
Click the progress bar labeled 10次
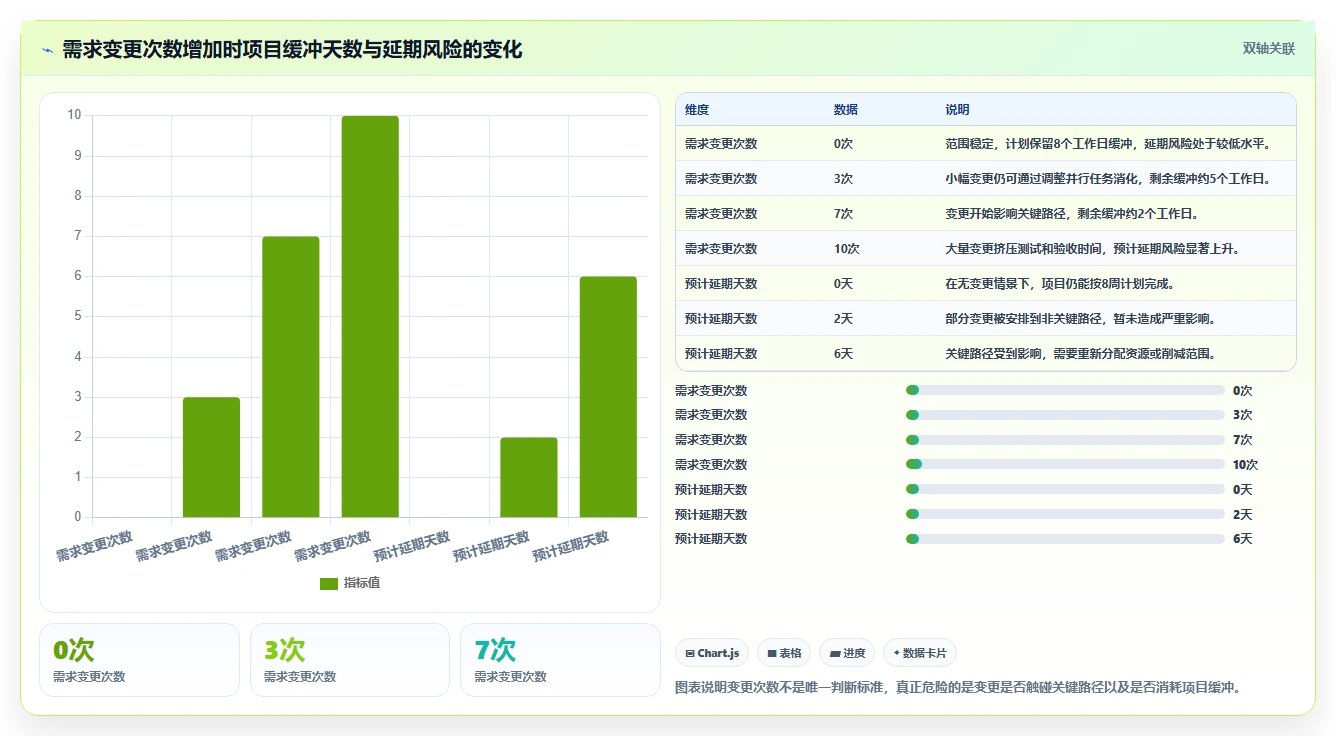pos(1065,465)
